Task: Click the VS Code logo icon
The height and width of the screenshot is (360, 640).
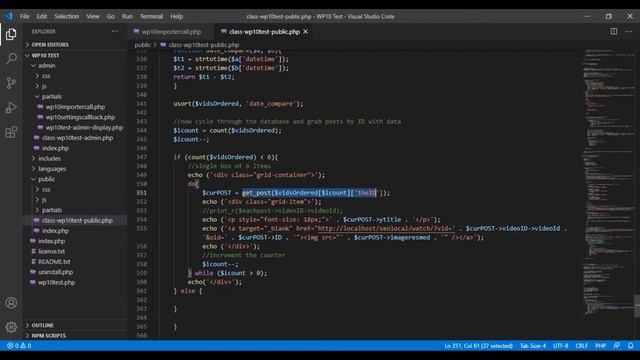Action: 9,16
